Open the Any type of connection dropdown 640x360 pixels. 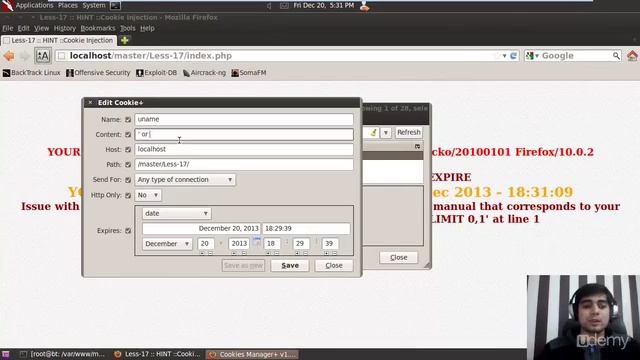point(185,180)
